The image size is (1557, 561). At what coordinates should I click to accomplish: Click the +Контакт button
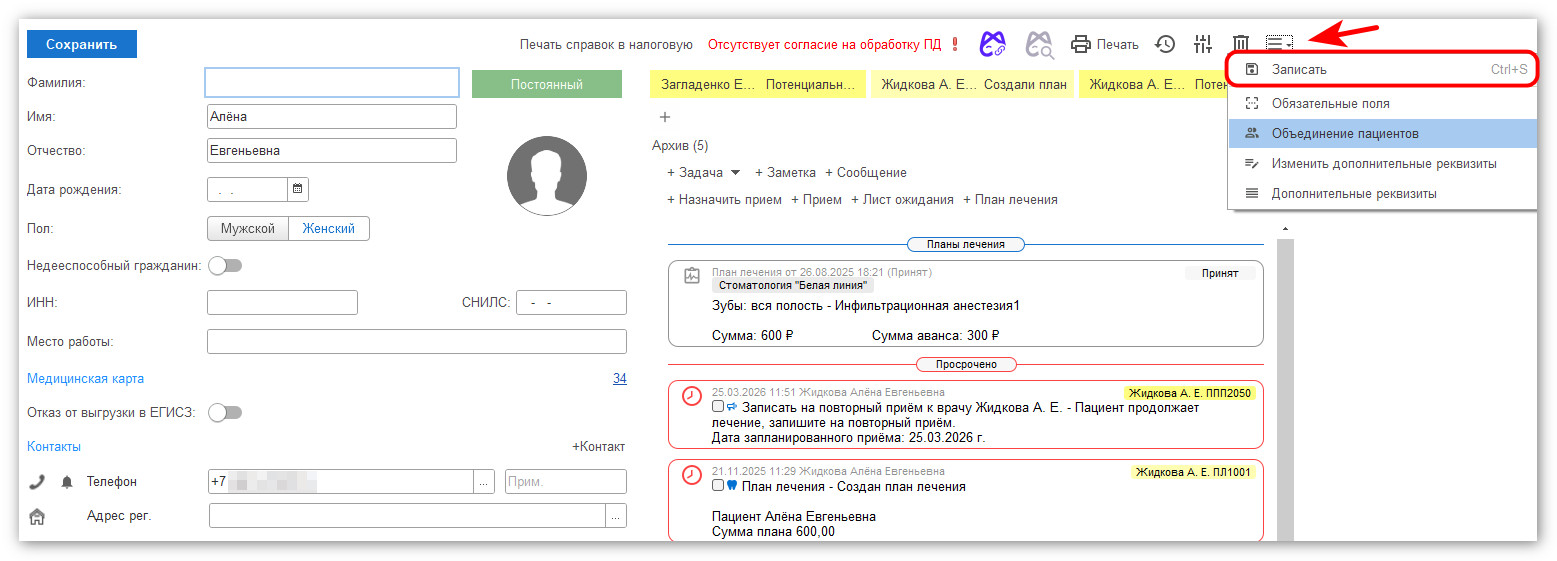tap(598, 447)
